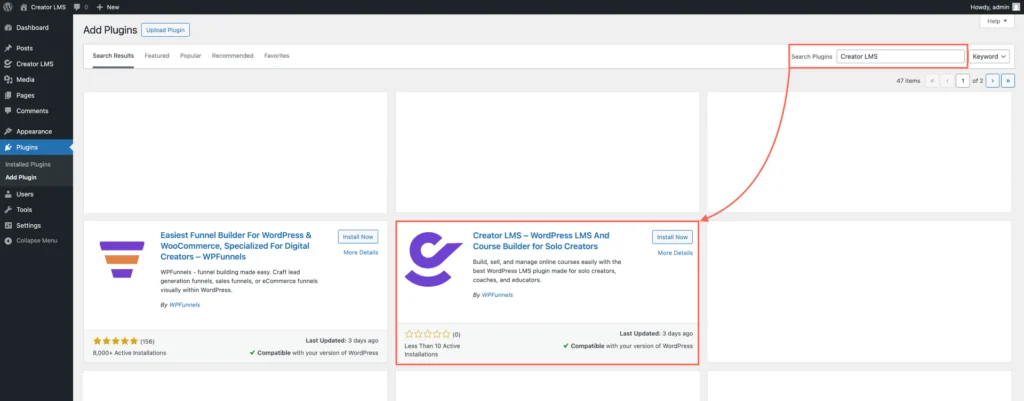Open the Installed Plugins submenu

[27, 165]
